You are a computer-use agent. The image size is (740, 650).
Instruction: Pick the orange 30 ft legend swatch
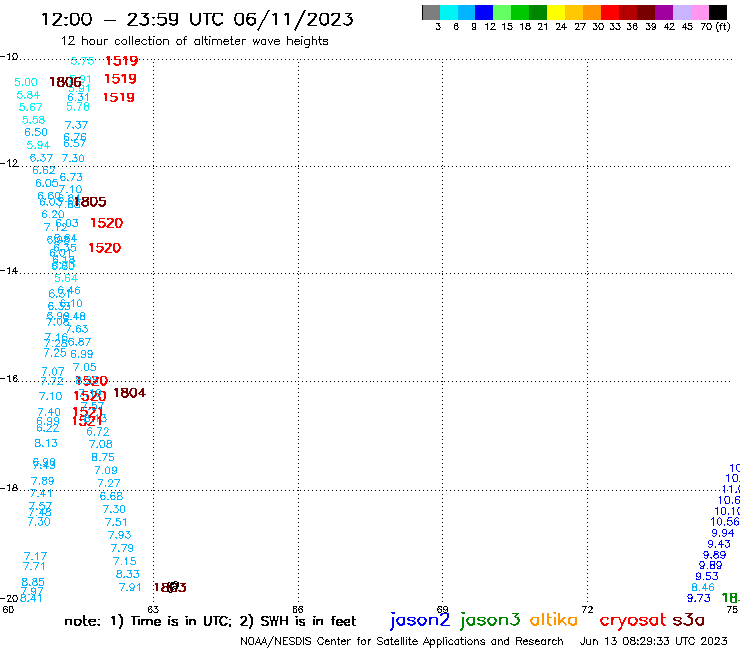592,12
